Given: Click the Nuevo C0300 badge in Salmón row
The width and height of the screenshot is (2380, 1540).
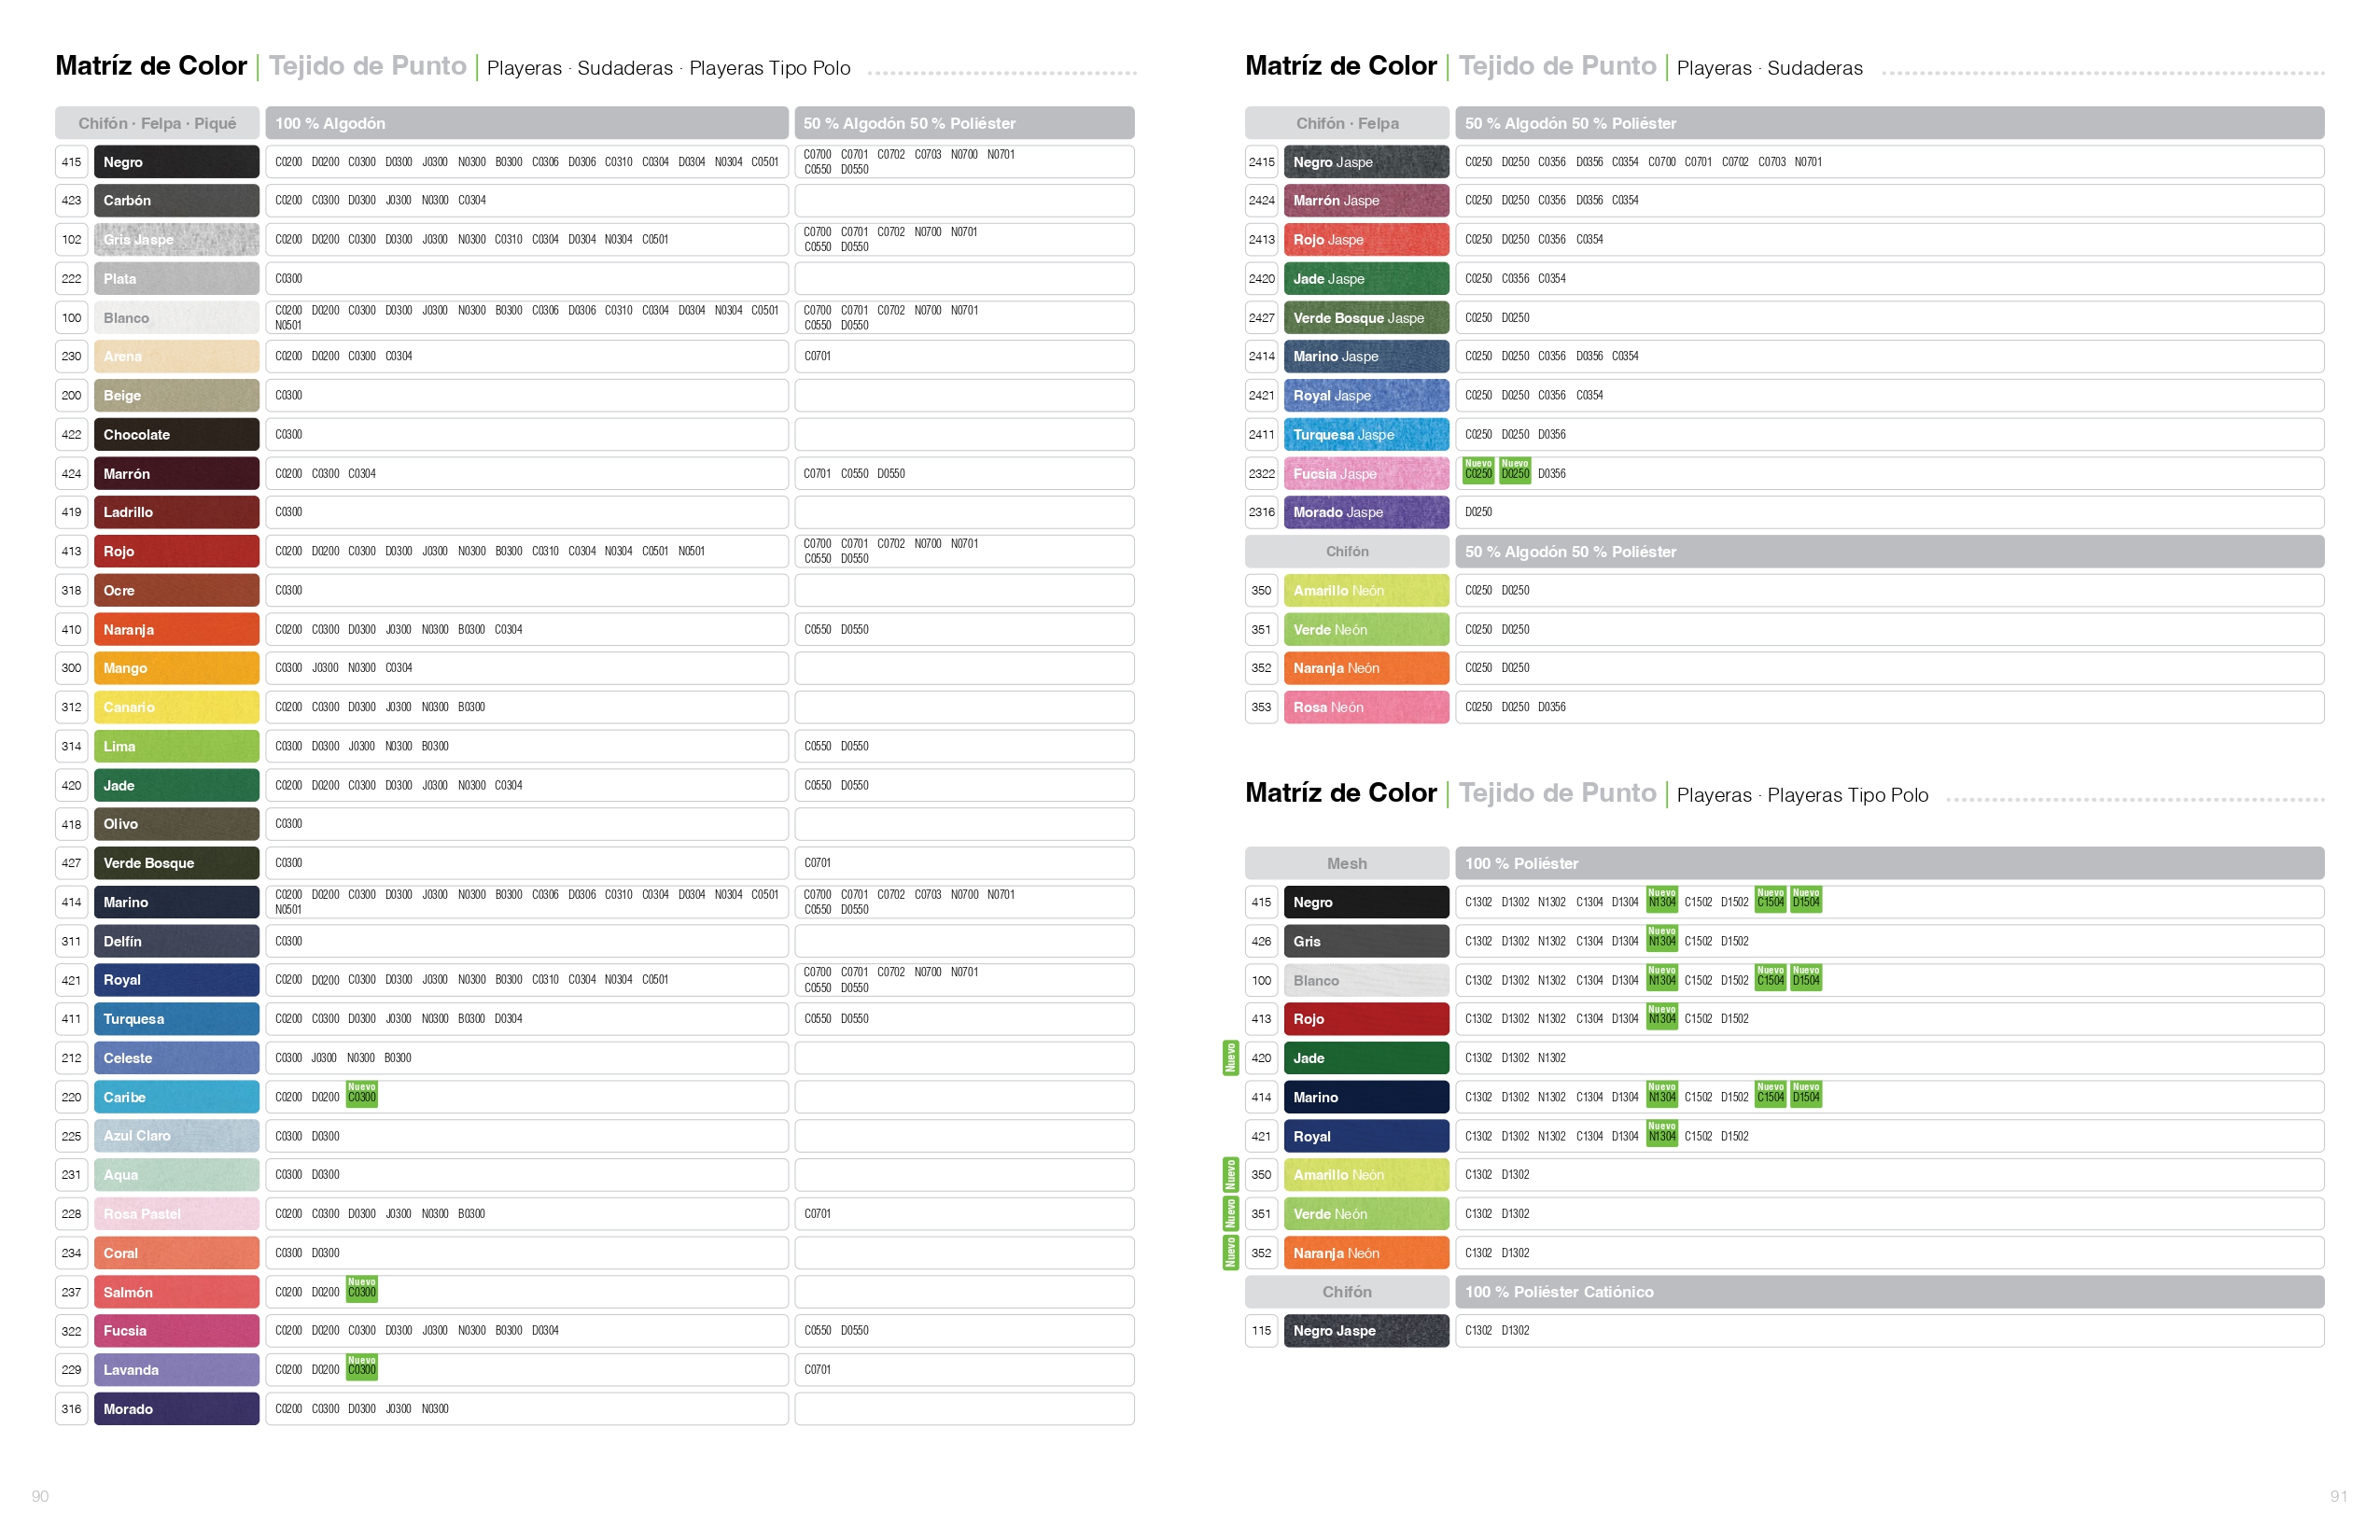Looking at the screenshot, I should coord(362,1290).
